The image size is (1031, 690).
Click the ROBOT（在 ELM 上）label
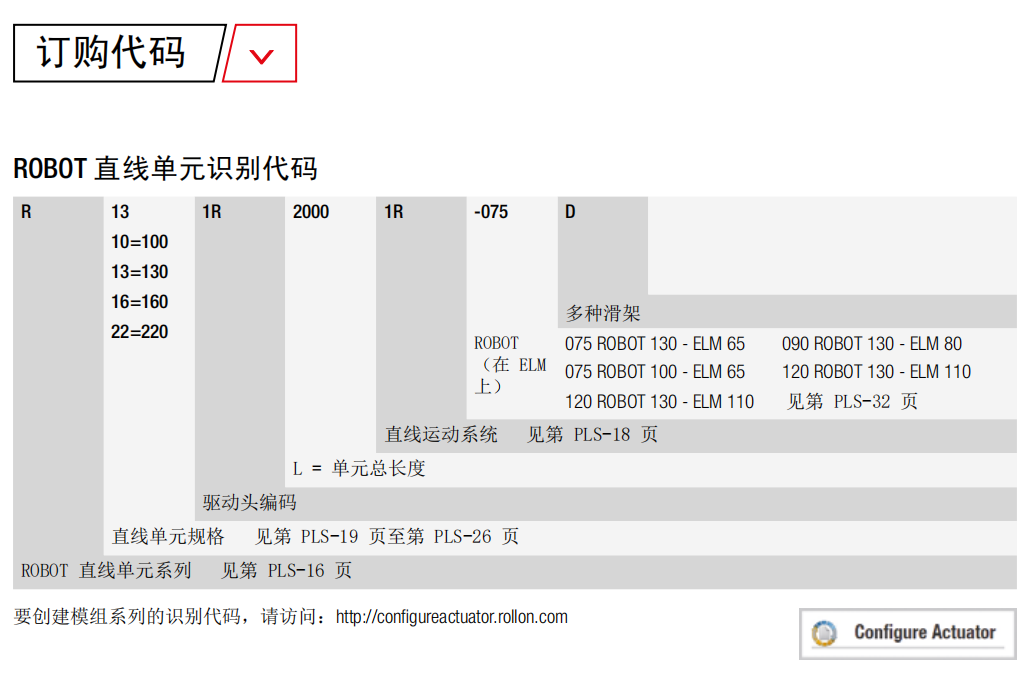(x=510, y=365)
